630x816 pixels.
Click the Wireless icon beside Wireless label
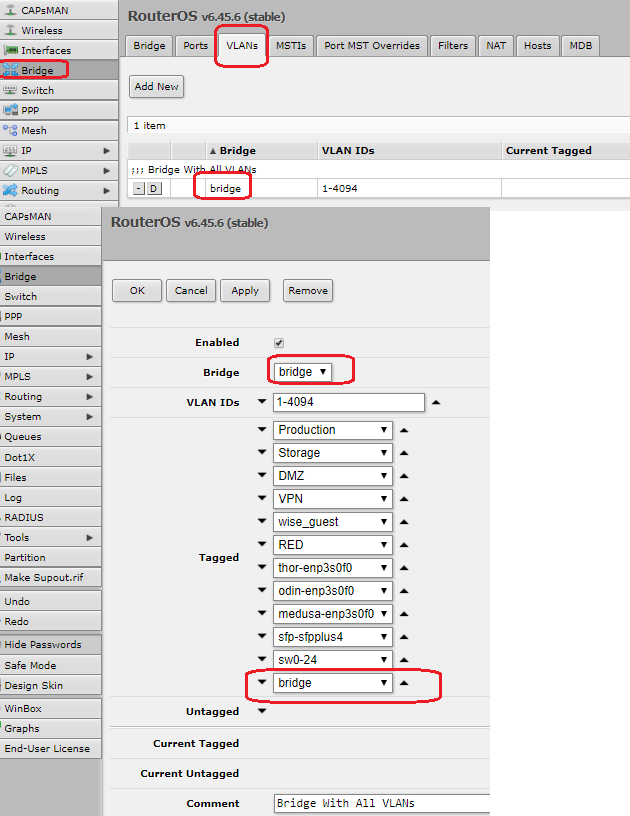coord(10,30)
